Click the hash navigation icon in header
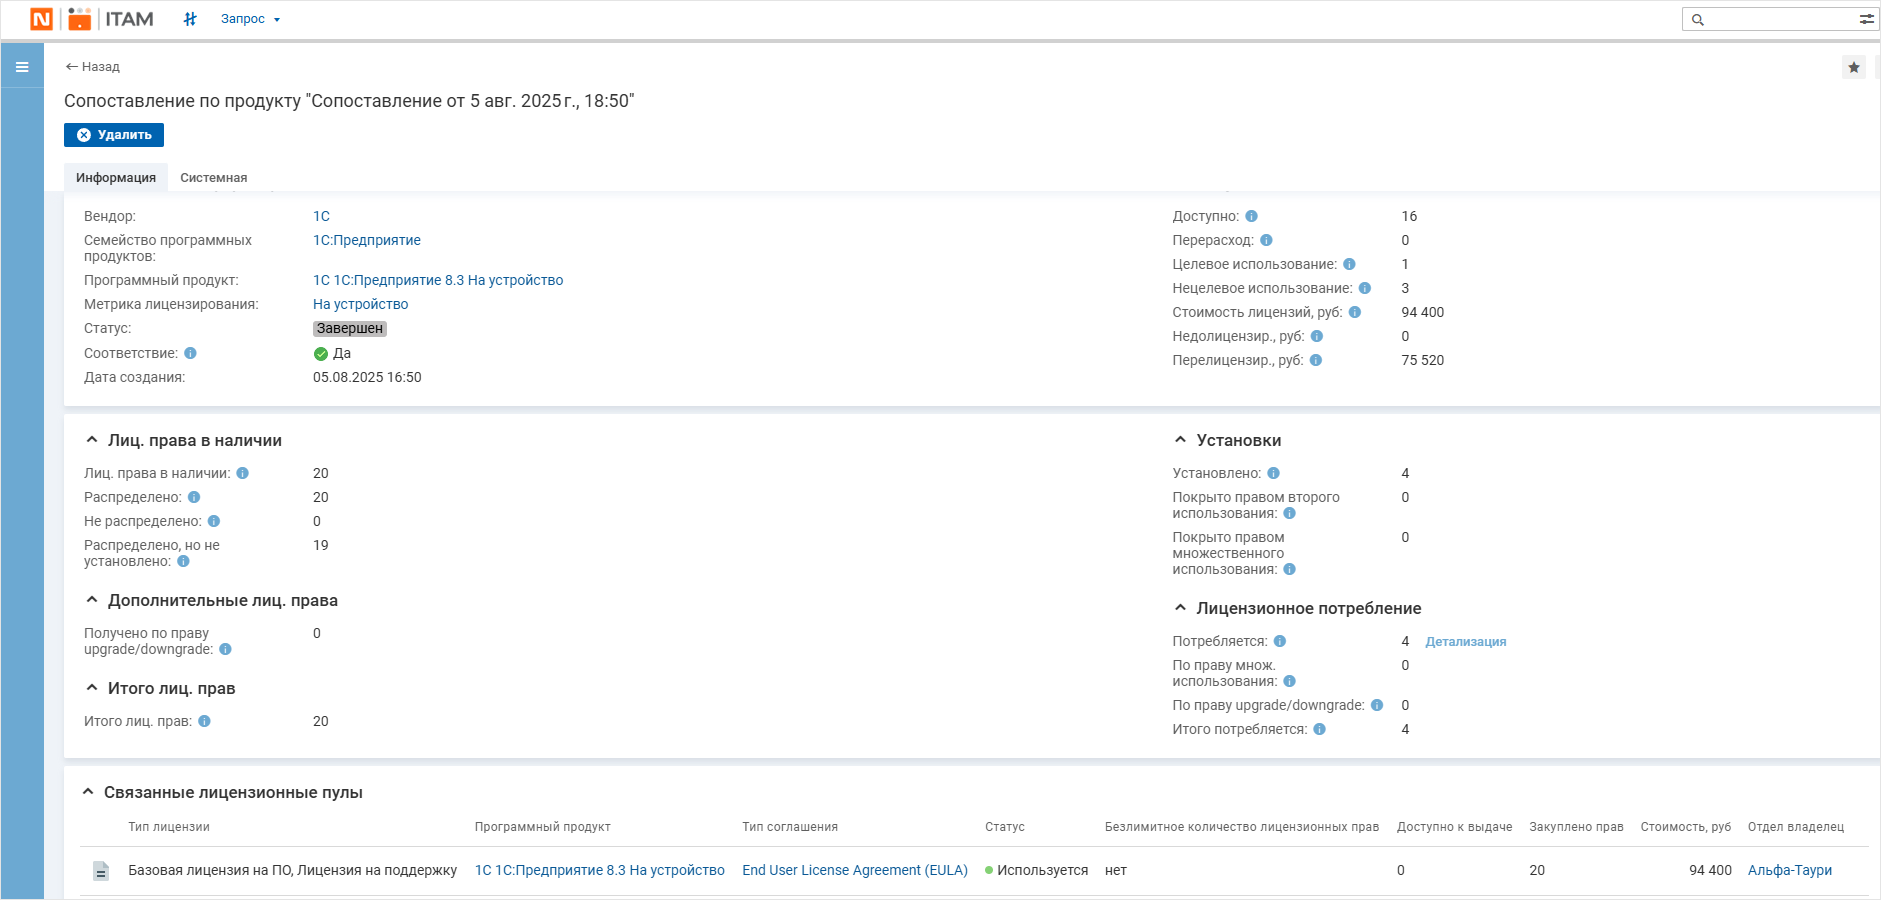 click(190, 19)
